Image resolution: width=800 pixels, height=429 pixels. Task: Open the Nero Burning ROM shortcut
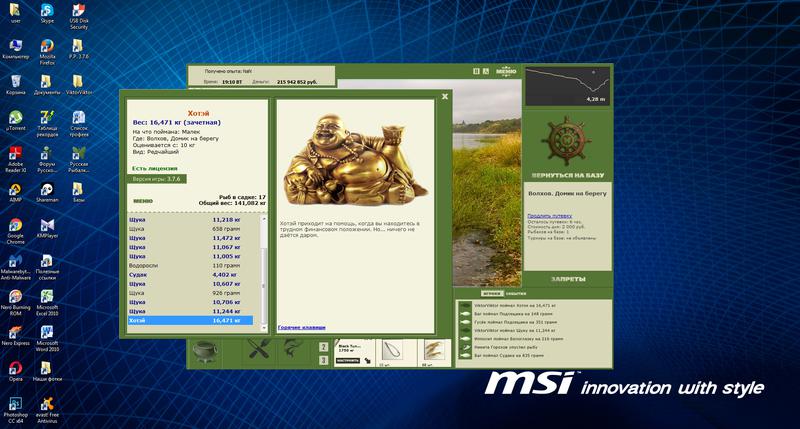[15, 302]
